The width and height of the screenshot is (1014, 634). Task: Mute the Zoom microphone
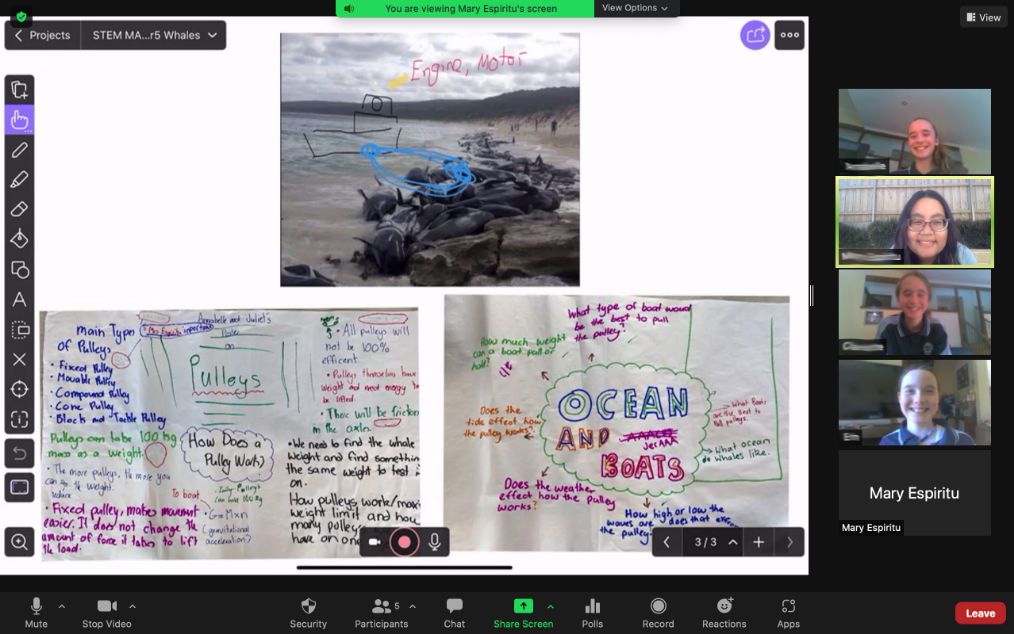tap(36, 612)
